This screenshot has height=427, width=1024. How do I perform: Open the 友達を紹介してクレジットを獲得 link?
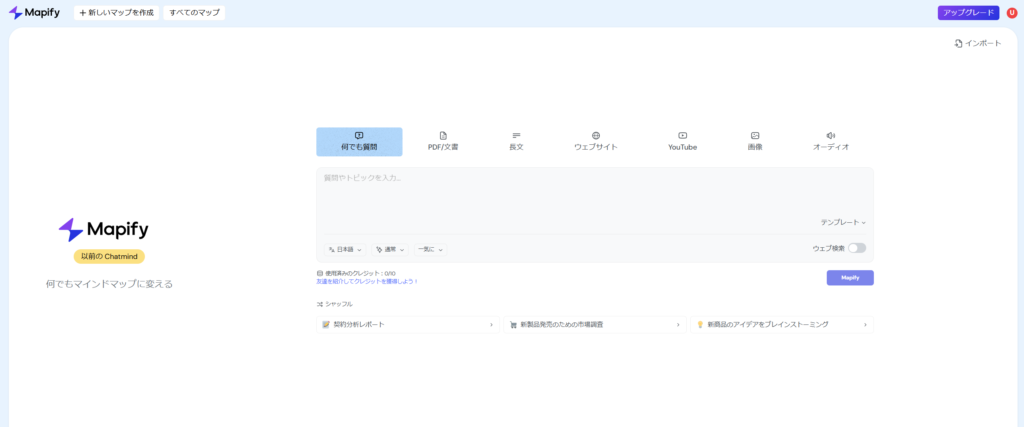click(367, 281)
